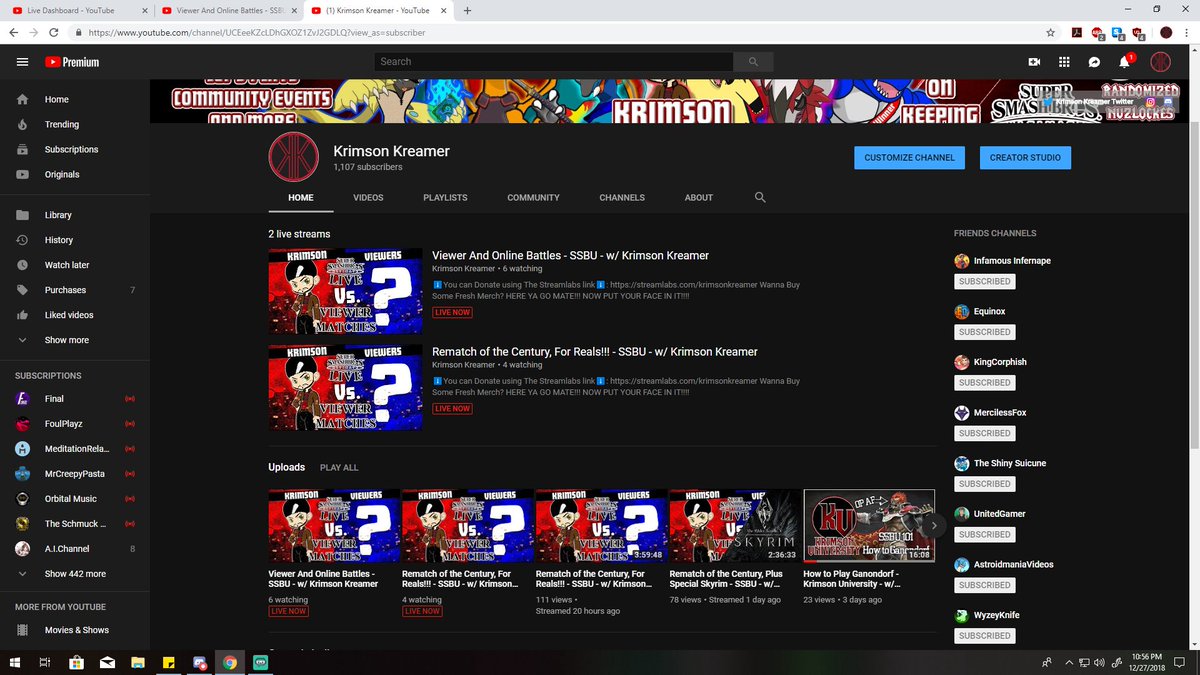The image size is (1200, 675).
Task: Click Subscribed button under AstroidmaniaVideos
Action: 985,585
